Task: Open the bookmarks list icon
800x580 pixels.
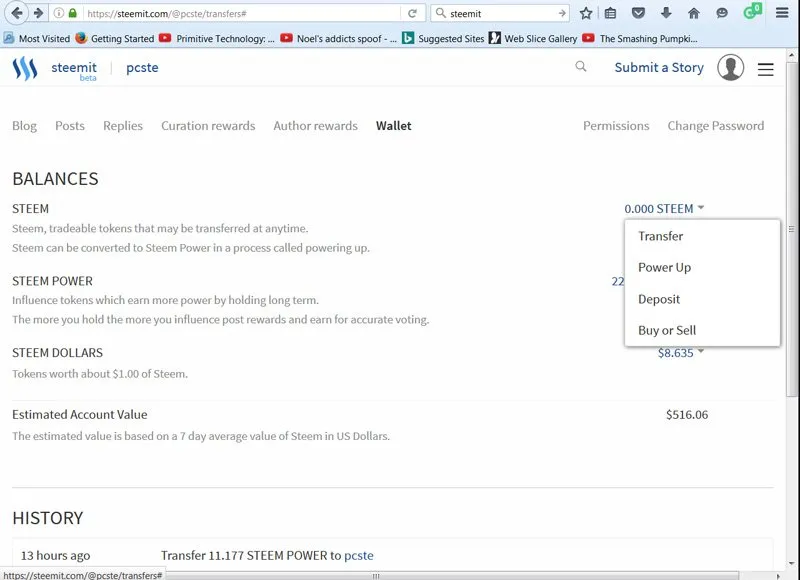Action: (610, 13)
